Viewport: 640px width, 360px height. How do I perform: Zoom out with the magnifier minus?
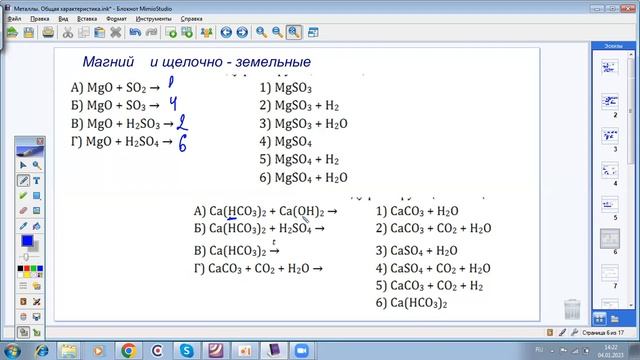(x=278, y=32)
